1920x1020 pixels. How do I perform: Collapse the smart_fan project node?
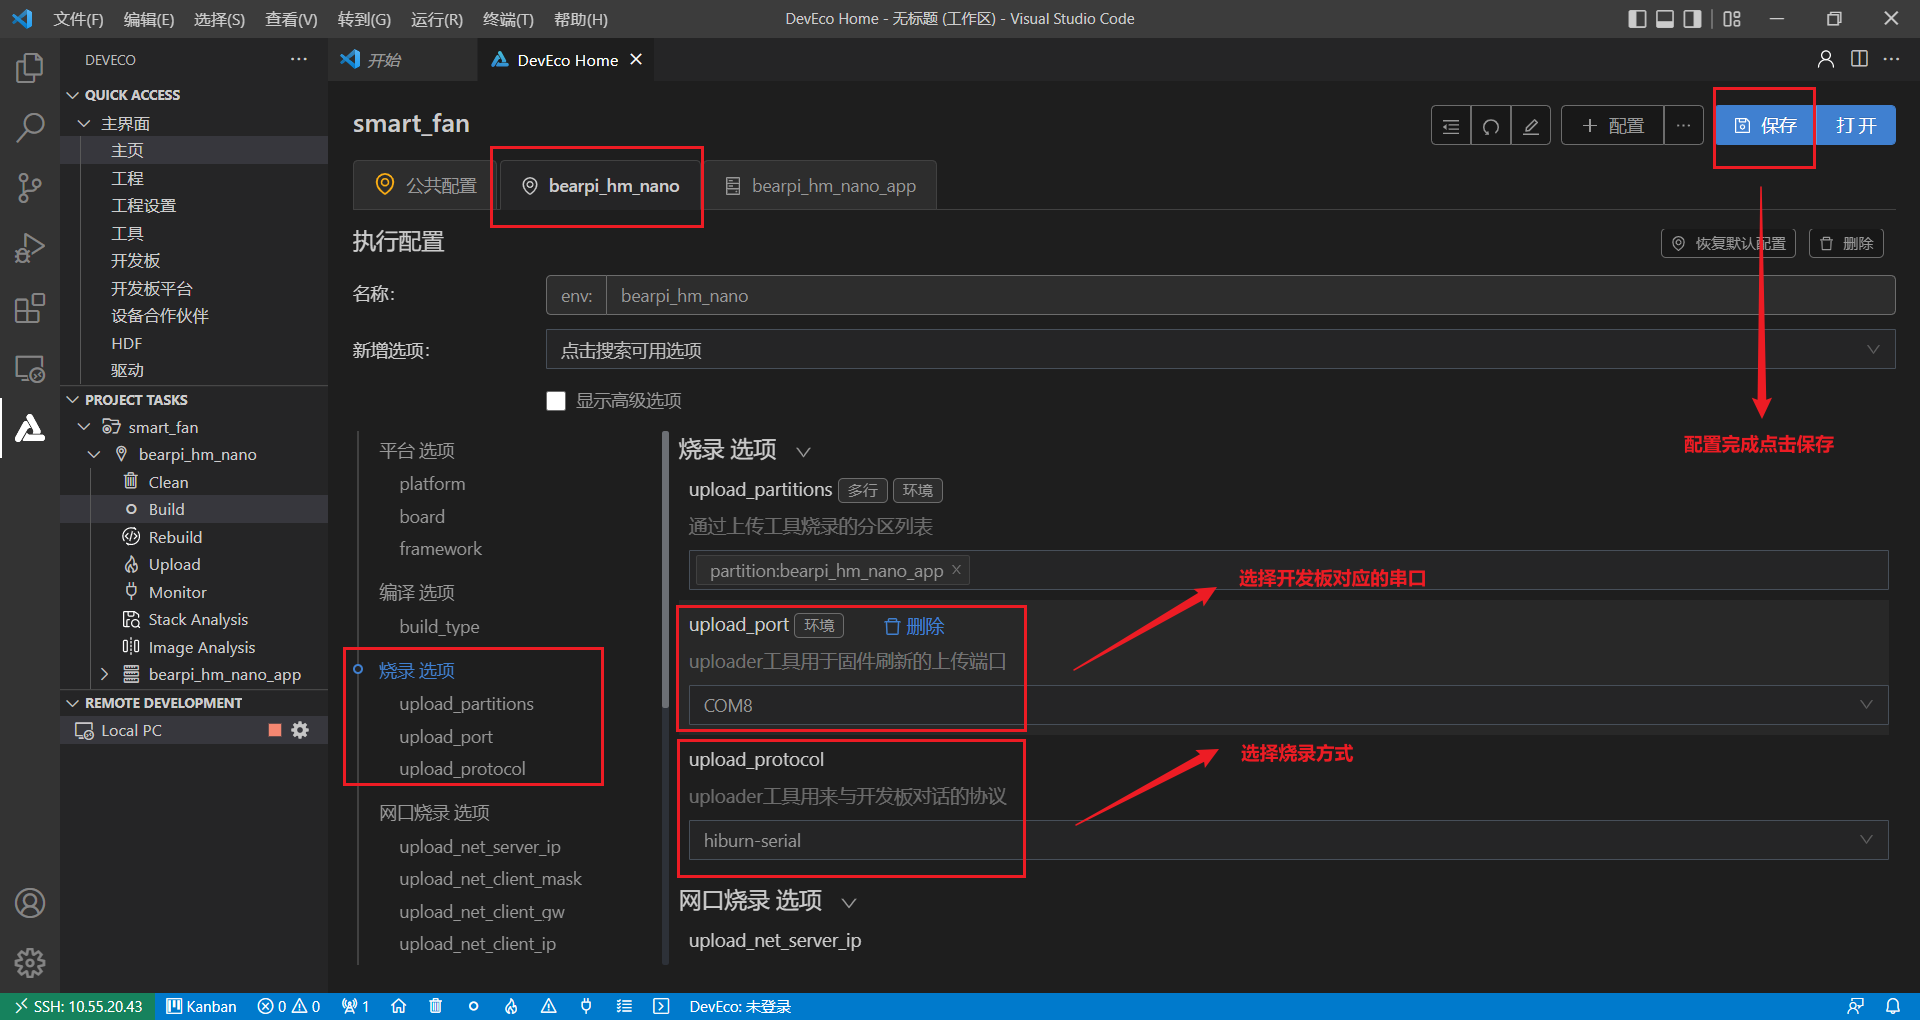click(84, 427)
